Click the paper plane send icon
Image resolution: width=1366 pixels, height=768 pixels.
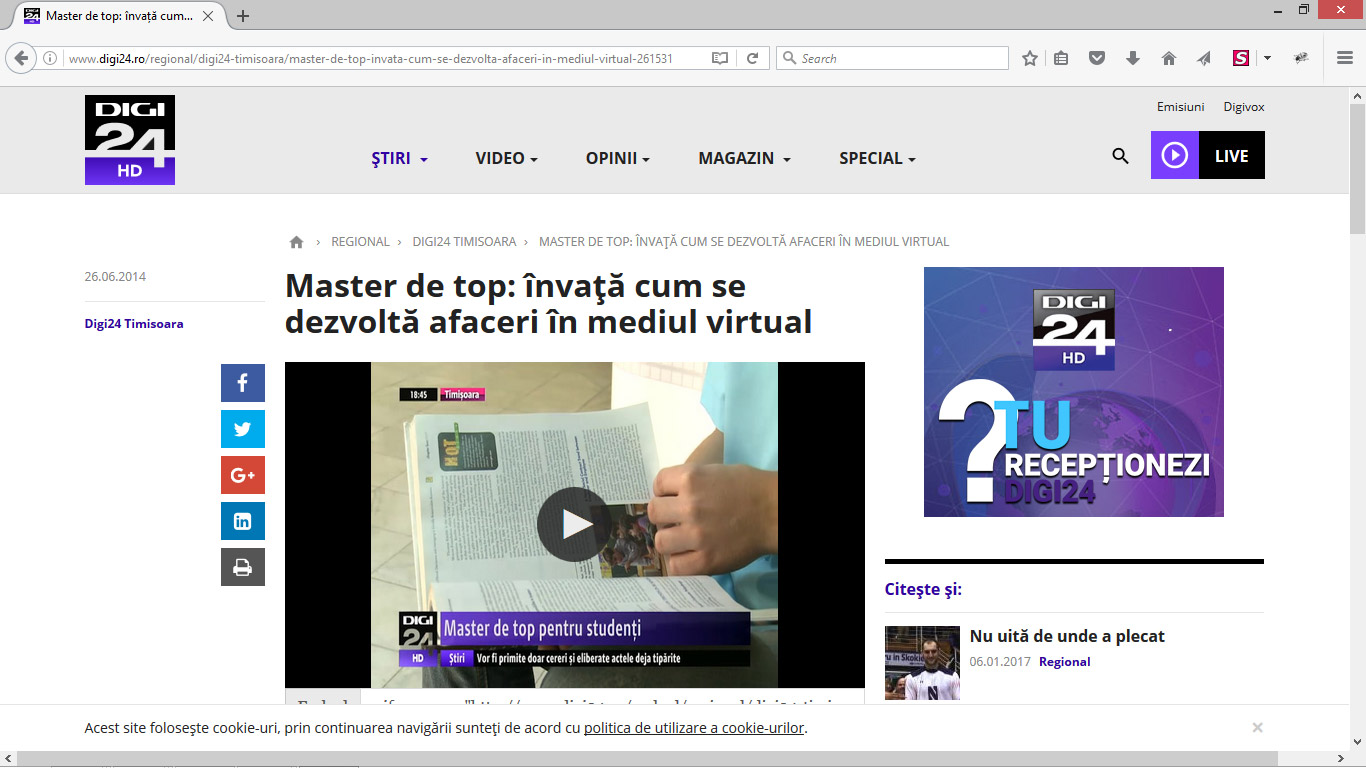coord(1205,59)
